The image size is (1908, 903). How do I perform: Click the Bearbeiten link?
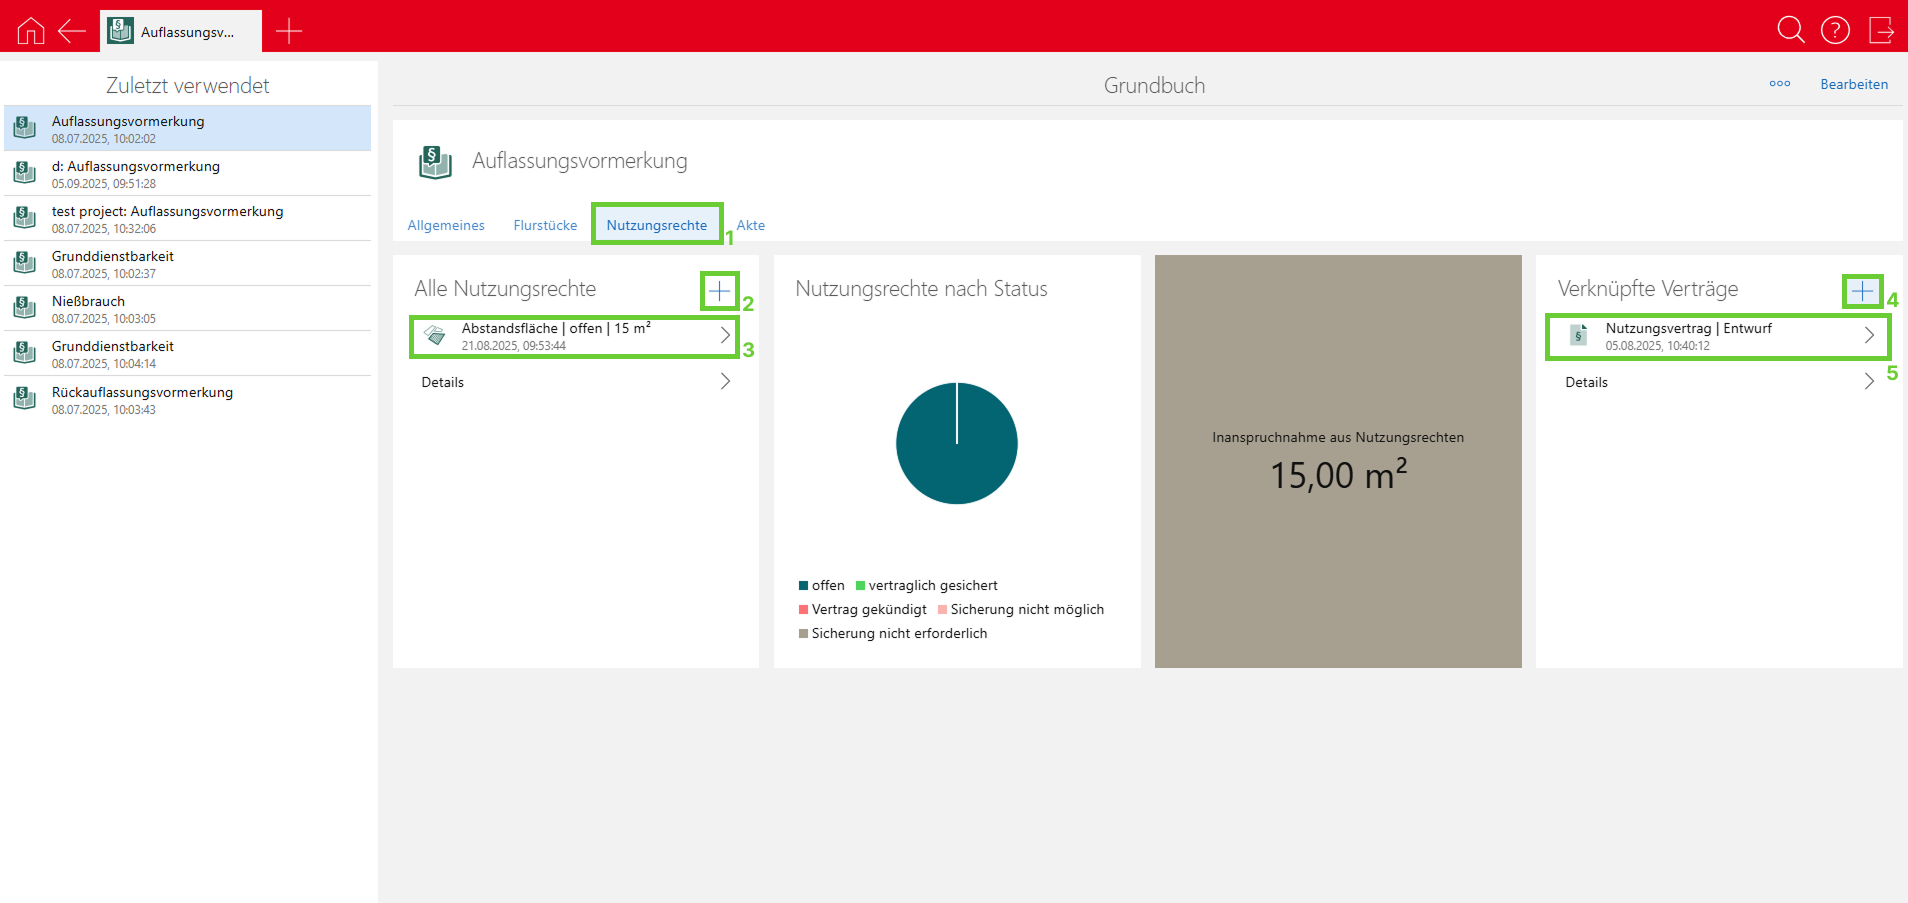[1854, 84]
